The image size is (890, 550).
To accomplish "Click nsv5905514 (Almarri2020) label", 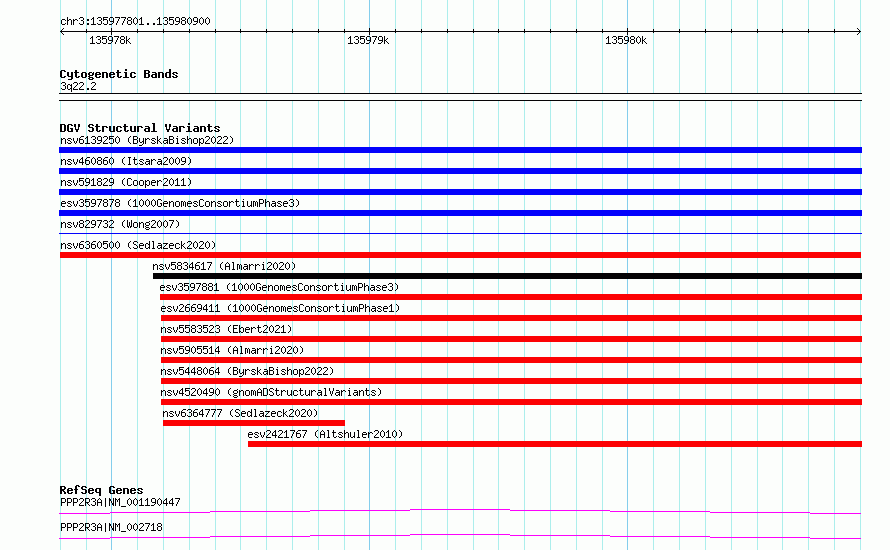I will coord(232,350).
